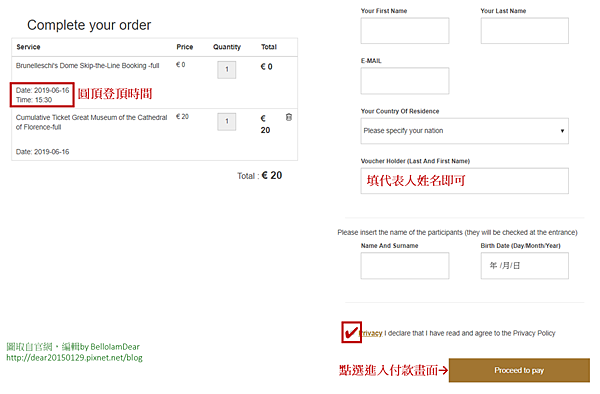Delete the Cumulative Ticket with trash icon
The image size is (600, 394).
[289, 117]
